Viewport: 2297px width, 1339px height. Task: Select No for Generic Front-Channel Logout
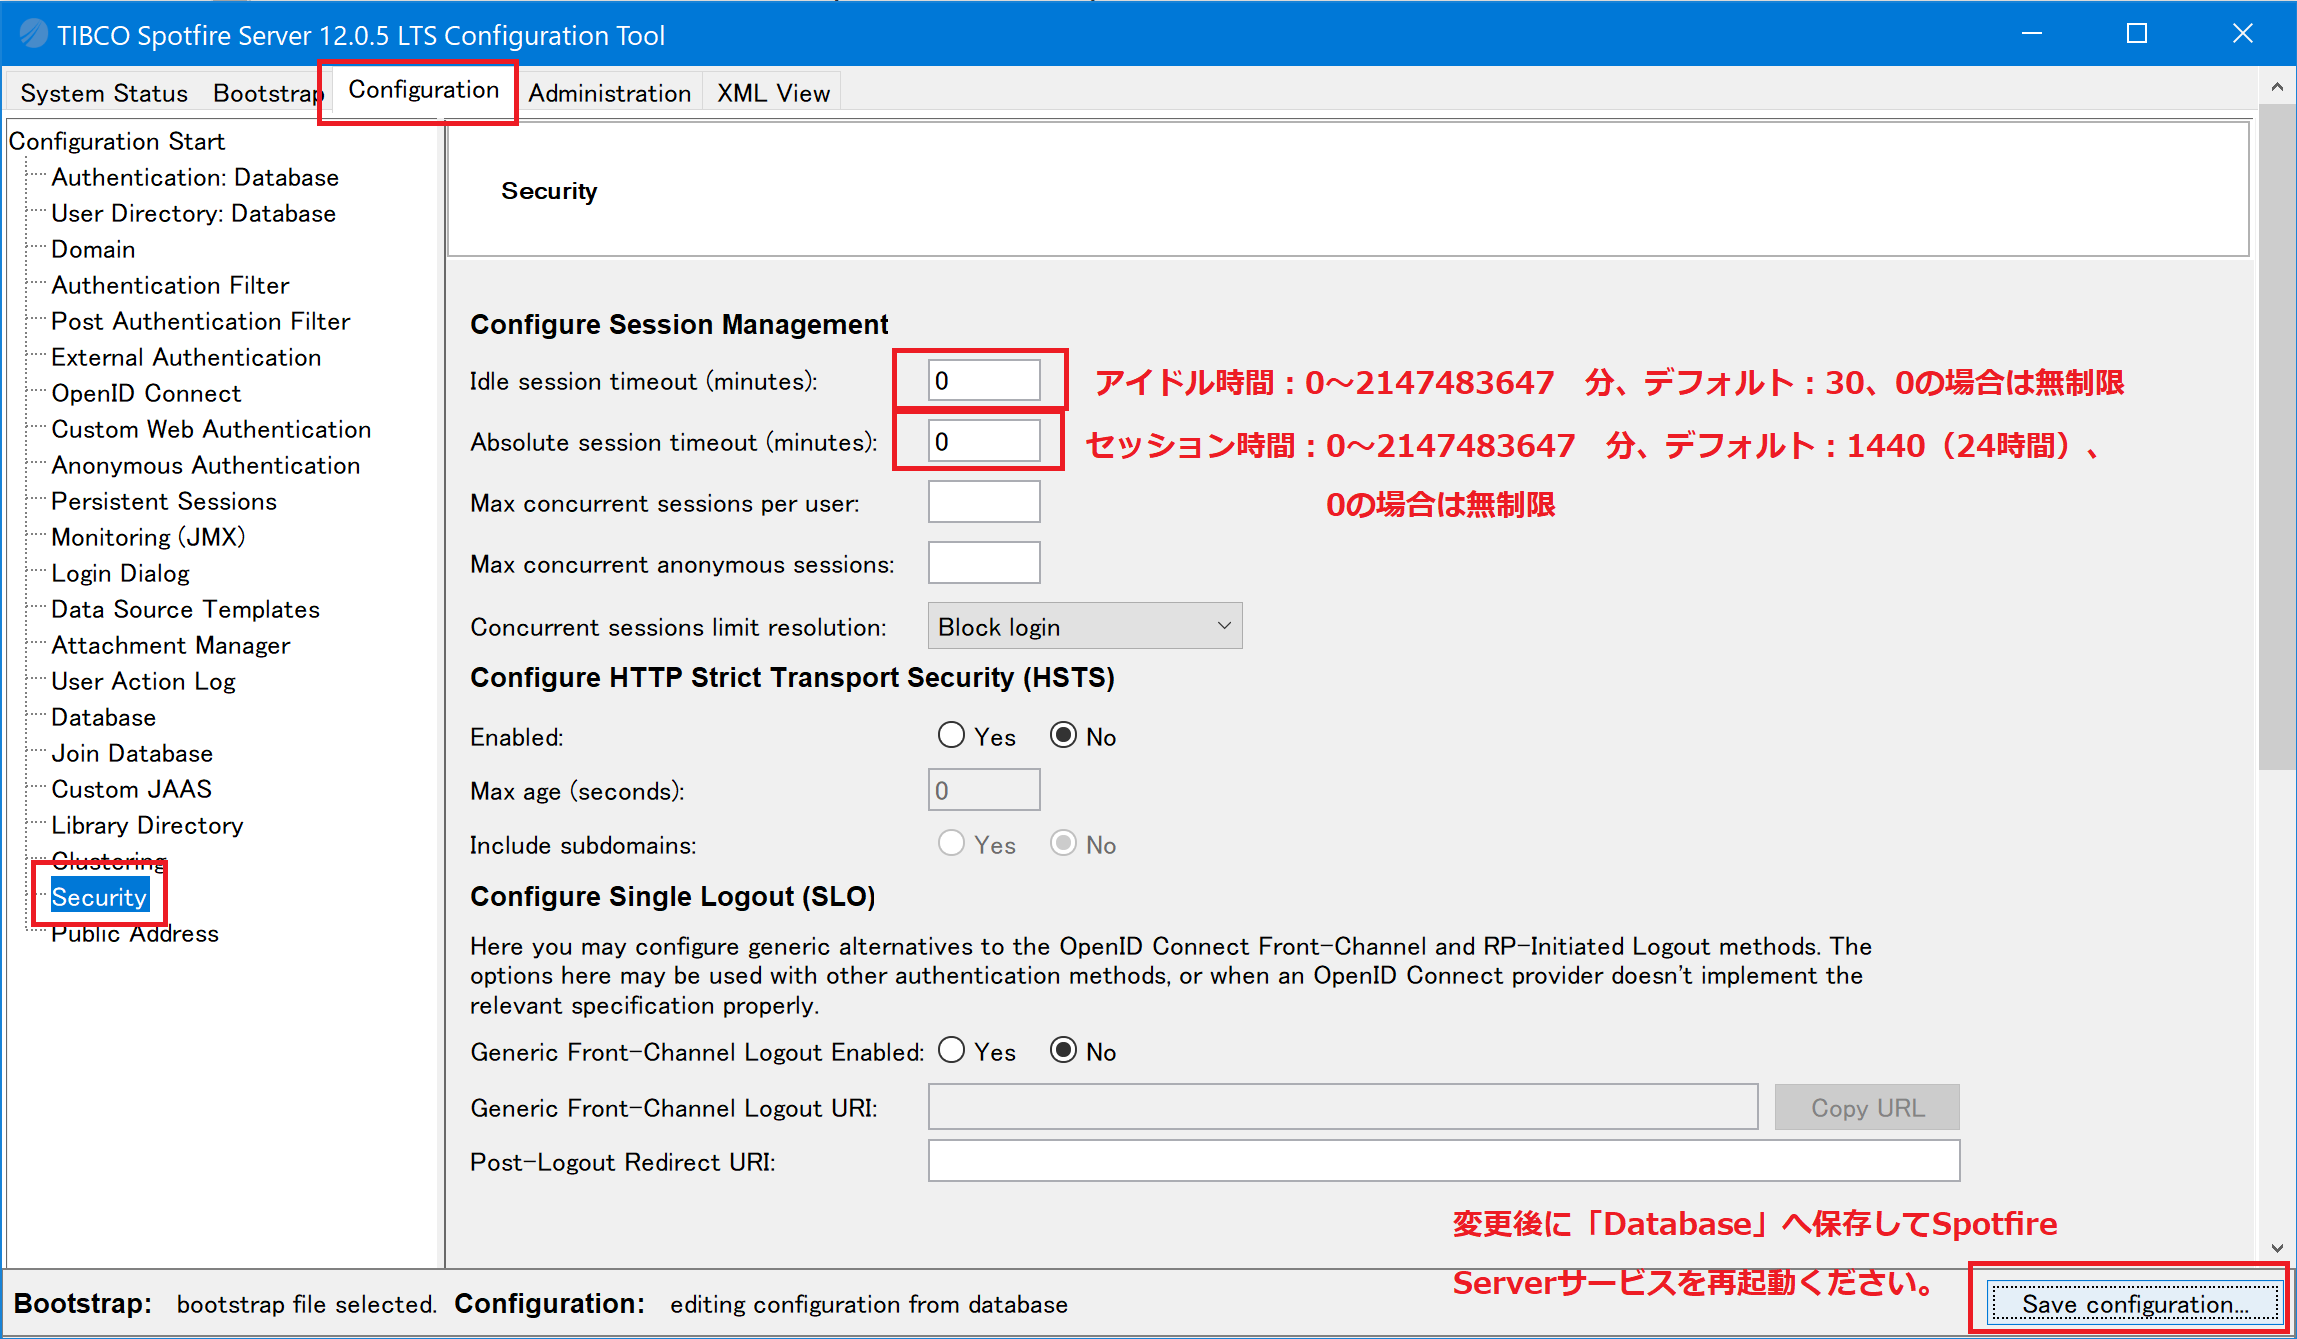1063,1051
